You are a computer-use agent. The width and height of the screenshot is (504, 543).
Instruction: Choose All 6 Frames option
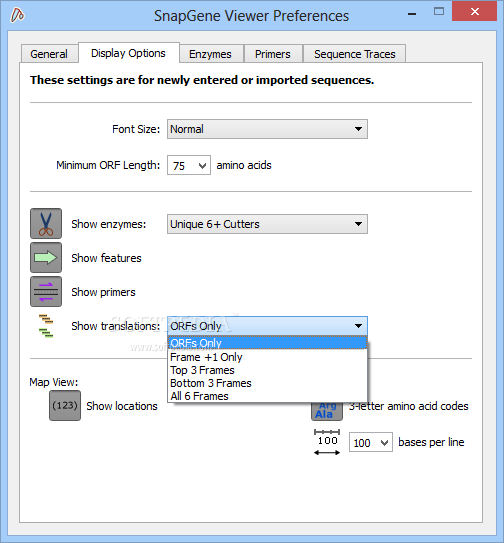click(x=267, y=396)
